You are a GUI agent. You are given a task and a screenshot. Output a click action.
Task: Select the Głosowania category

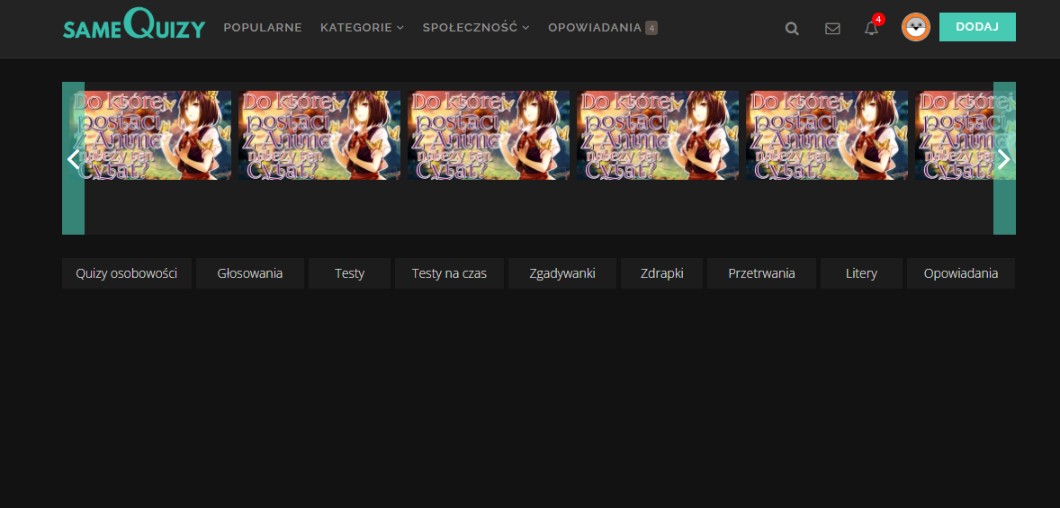[x=250, y=273]
